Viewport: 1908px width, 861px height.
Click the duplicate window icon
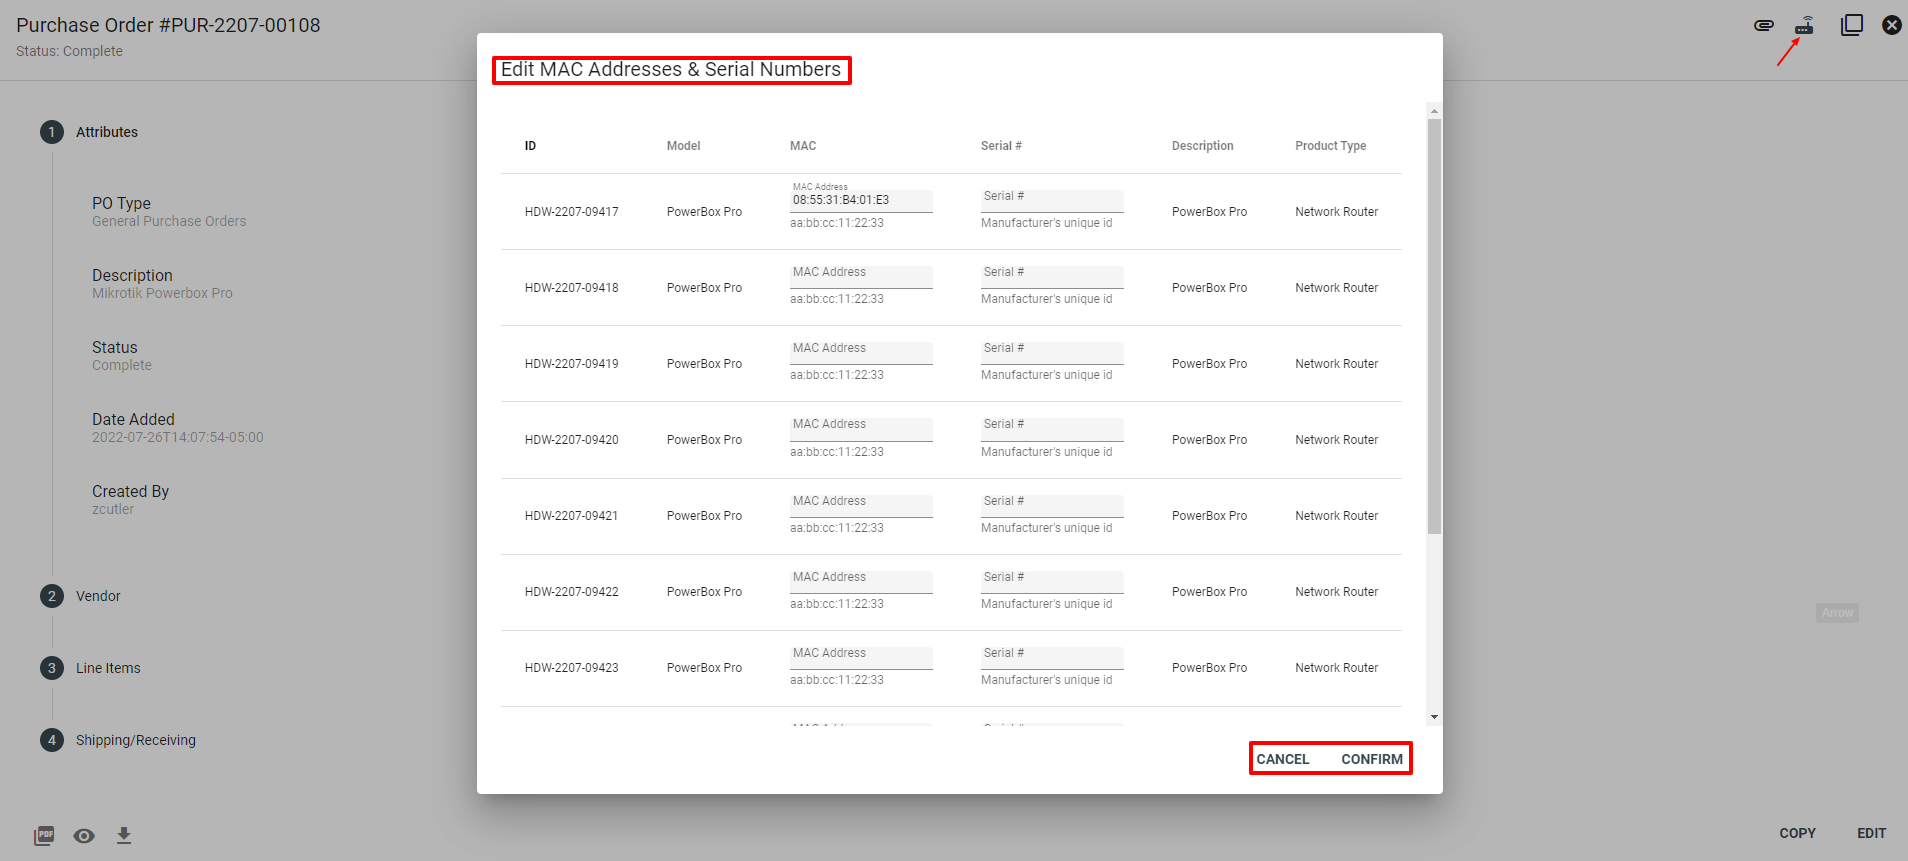click(1852, 25)
